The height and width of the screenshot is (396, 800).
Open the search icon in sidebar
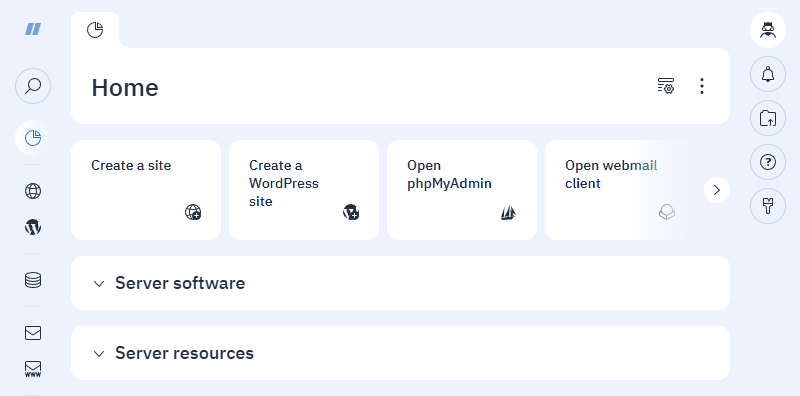33,86
